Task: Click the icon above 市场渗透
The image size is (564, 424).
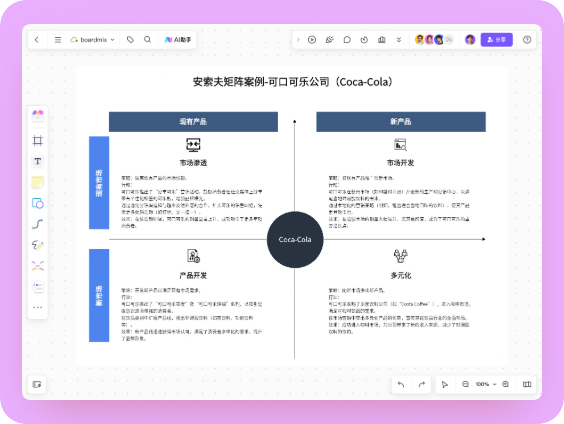Action: tap(193, 145)
